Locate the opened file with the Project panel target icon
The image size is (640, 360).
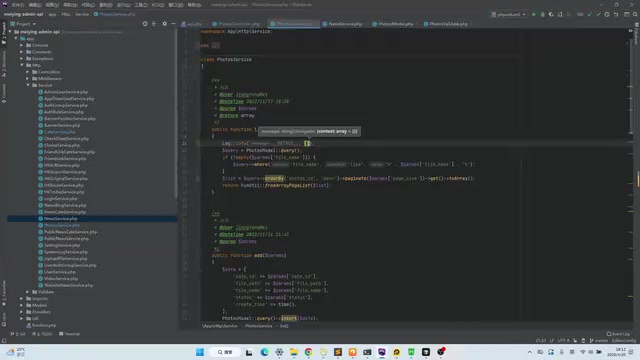pyautogui.click(x=145, y=24)
